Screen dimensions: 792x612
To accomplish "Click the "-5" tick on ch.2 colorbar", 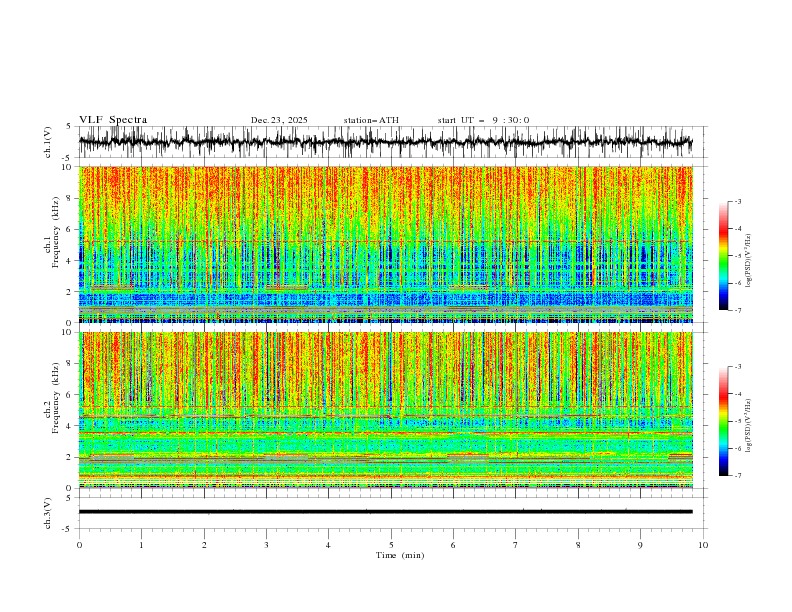I will pyautogui.click(x=738, y=421).
